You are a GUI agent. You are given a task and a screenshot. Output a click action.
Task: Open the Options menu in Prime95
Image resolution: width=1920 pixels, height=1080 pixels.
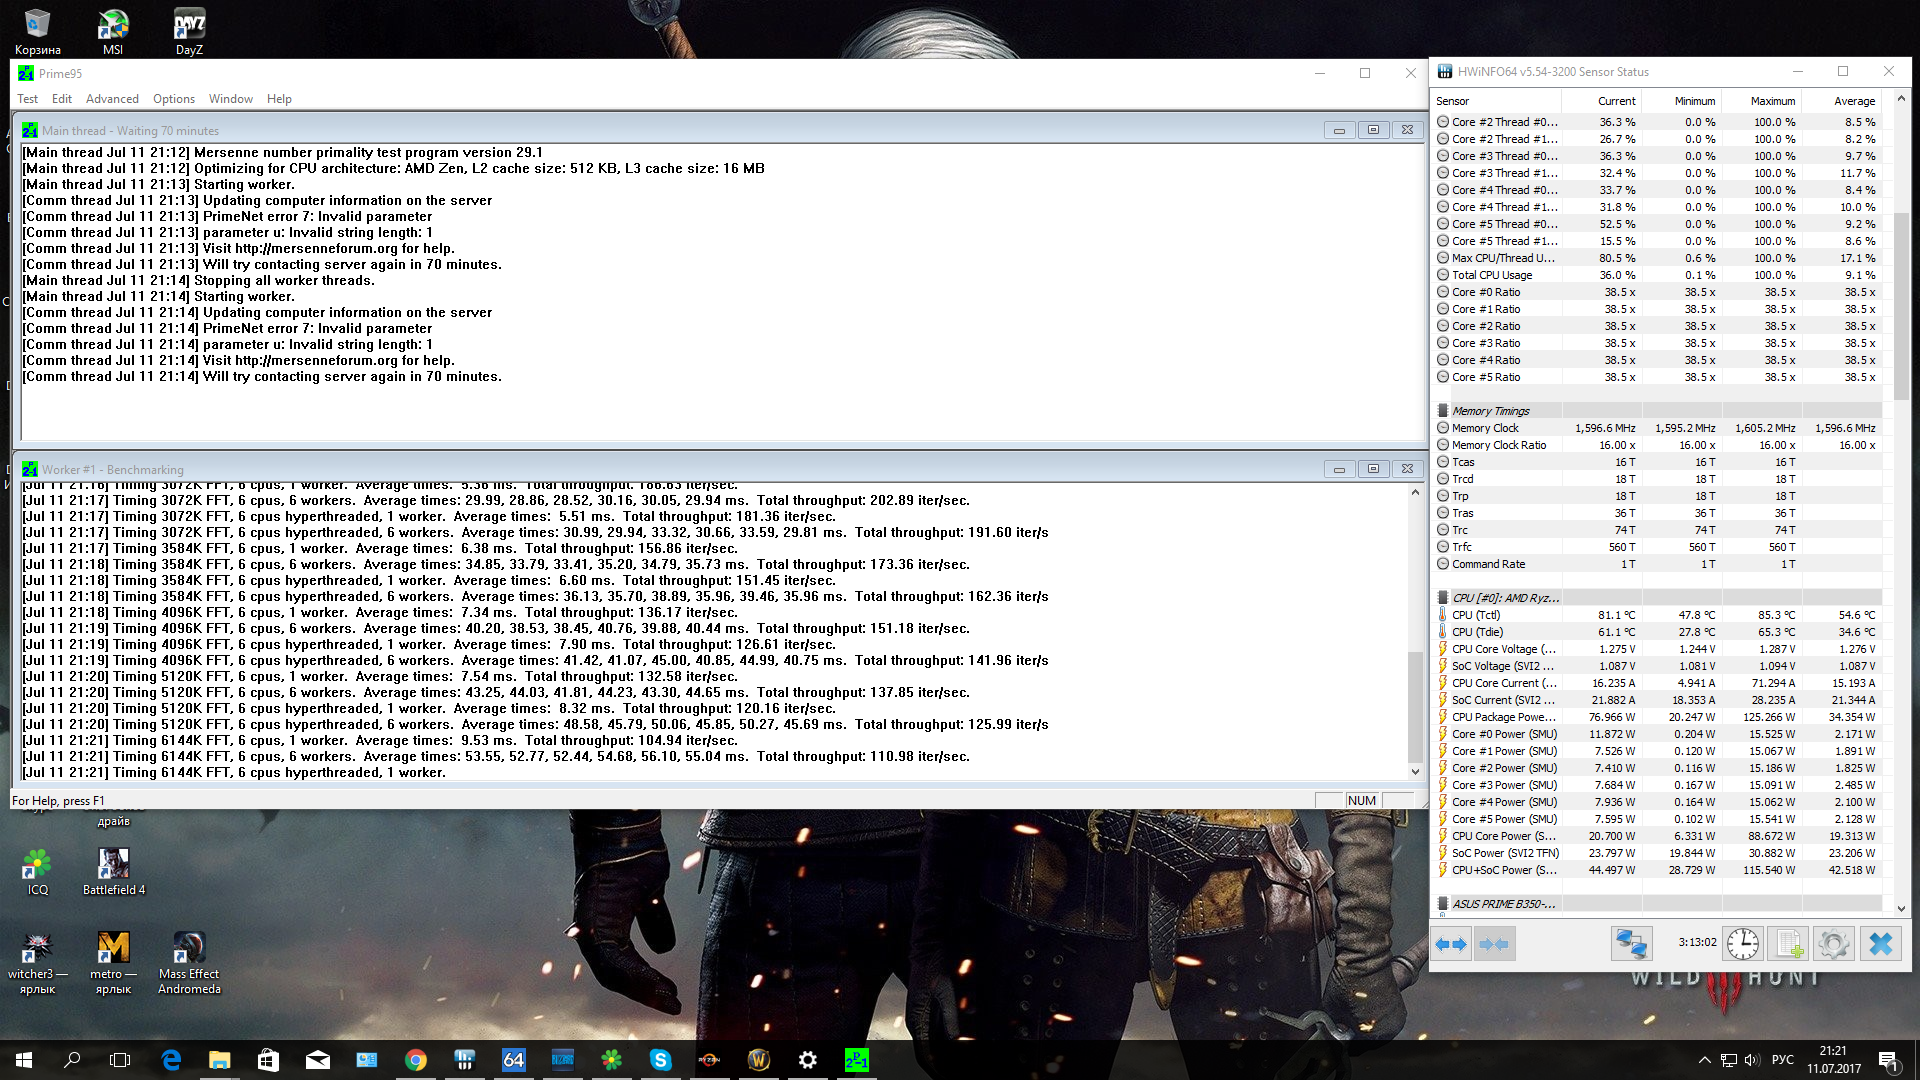pyautogui.click(x=173, y=99)
